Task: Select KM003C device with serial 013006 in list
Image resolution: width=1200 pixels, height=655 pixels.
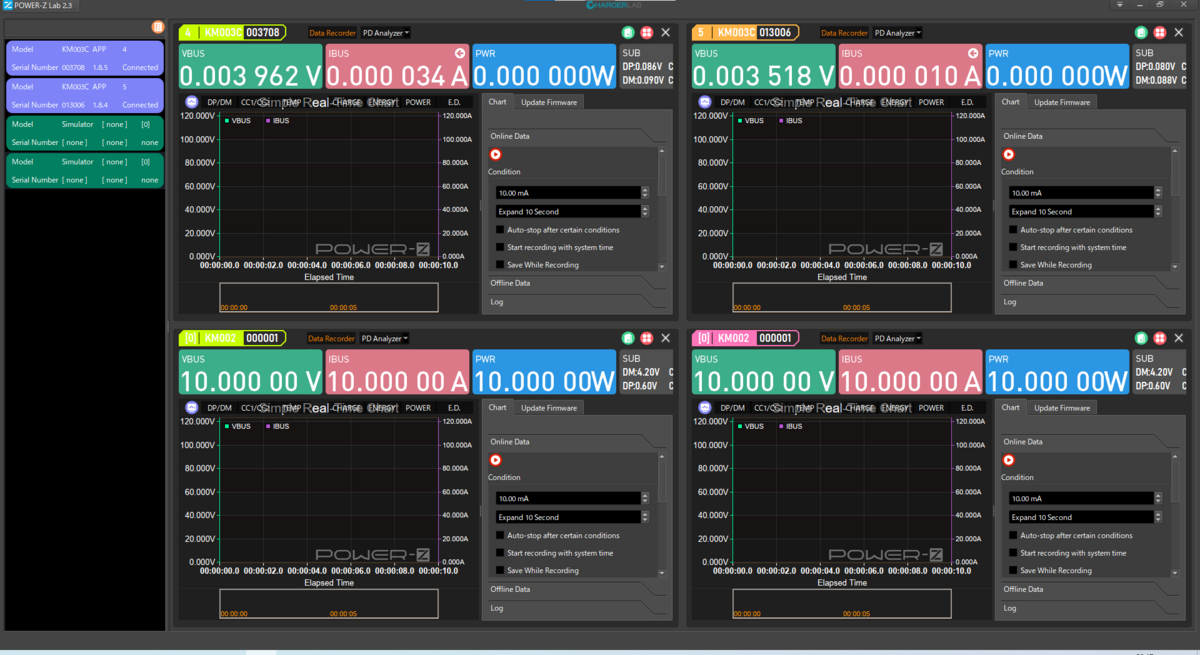Action: (85, 95)
